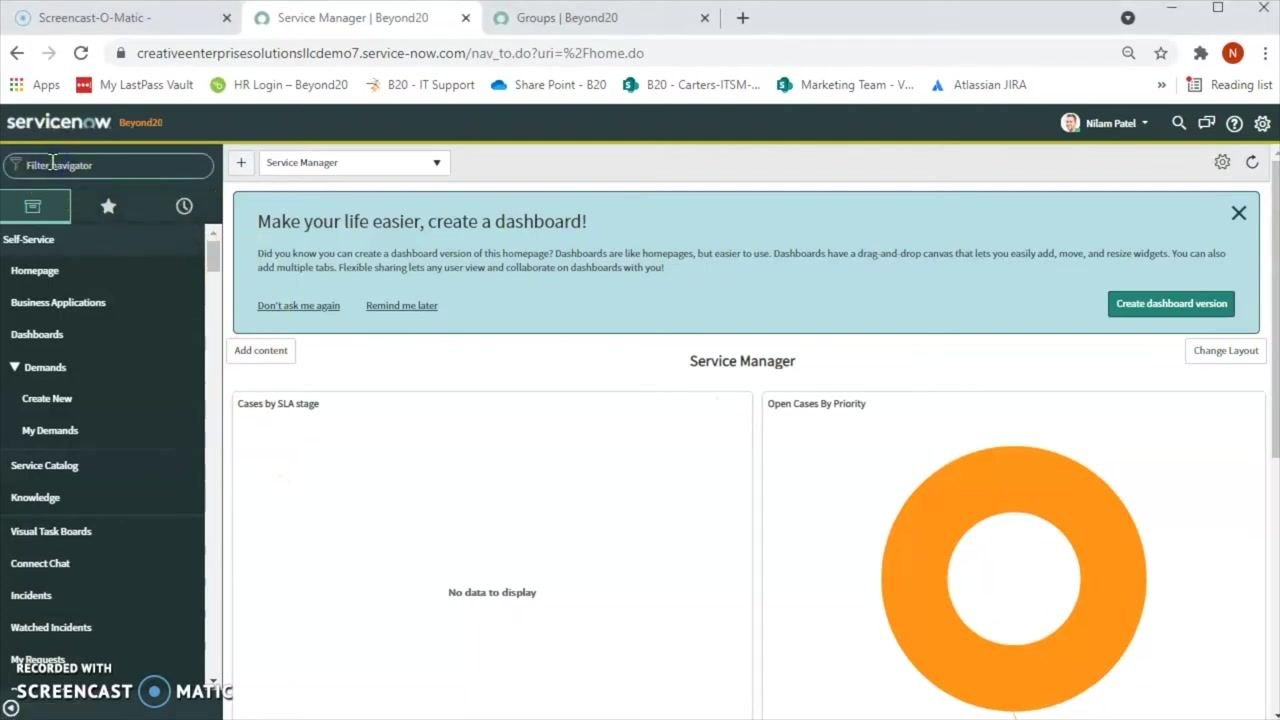Click the Chrome address bar

(x=610, y=53)
